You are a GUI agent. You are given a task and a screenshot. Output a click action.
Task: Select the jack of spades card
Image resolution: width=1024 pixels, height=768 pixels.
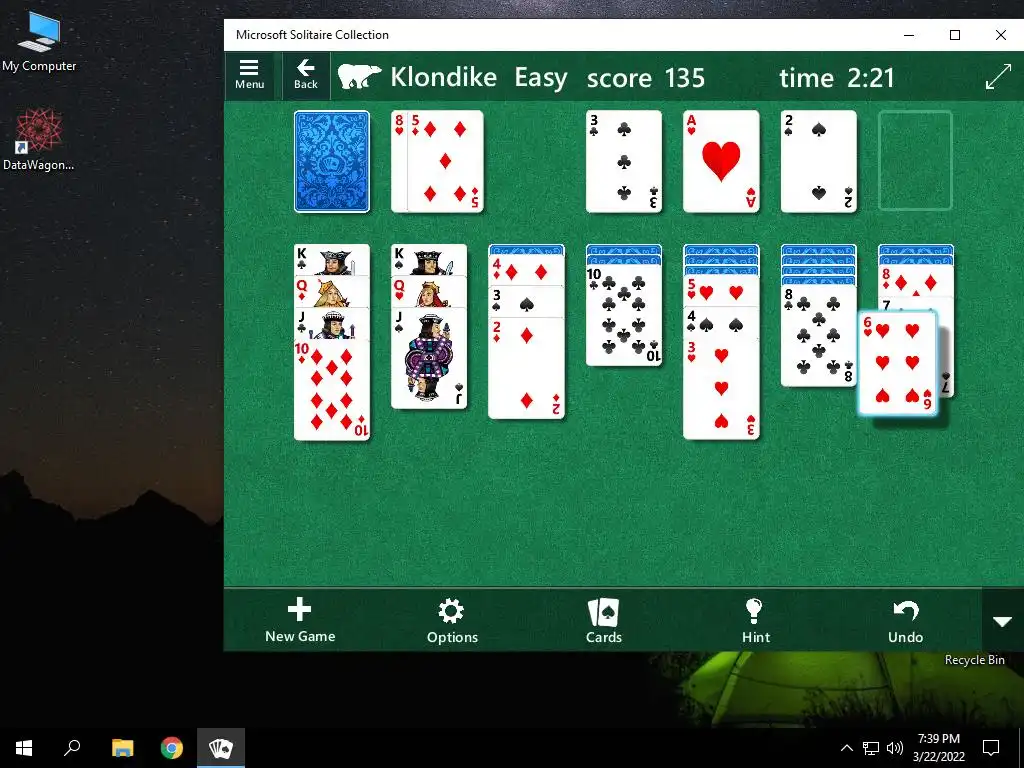click(x=429, y=359)
